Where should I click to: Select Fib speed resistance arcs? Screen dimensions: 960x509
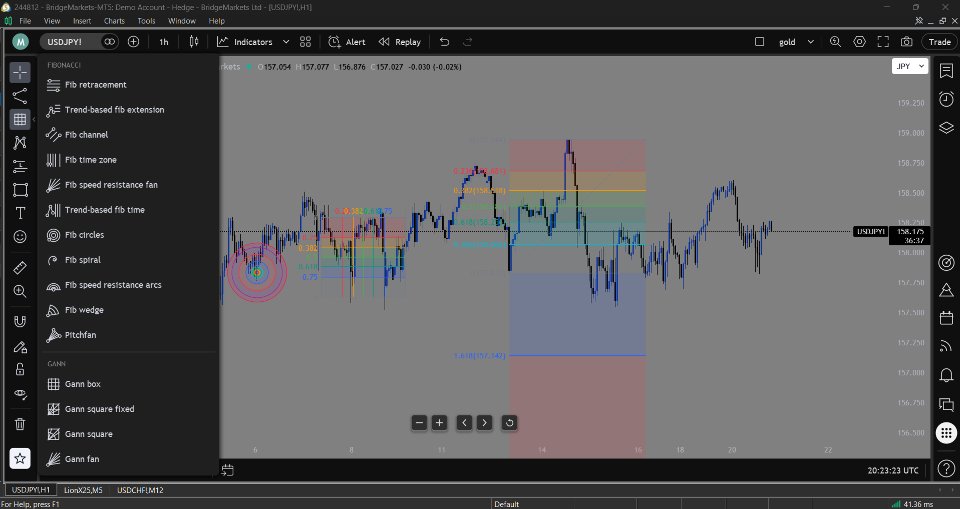129,285
